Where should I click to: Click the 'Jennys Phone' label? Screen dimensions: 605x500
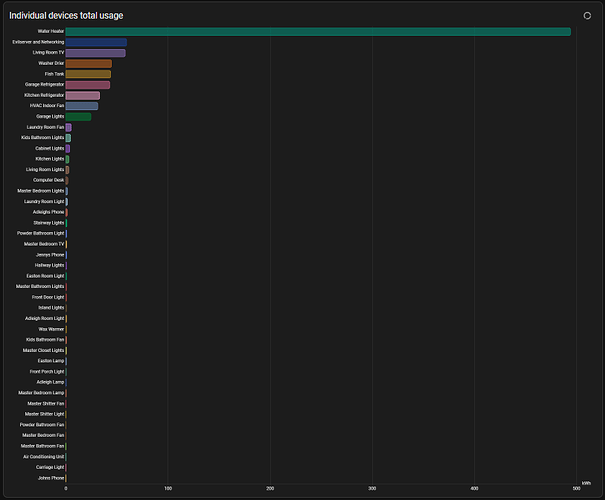[x=50, y=255]
